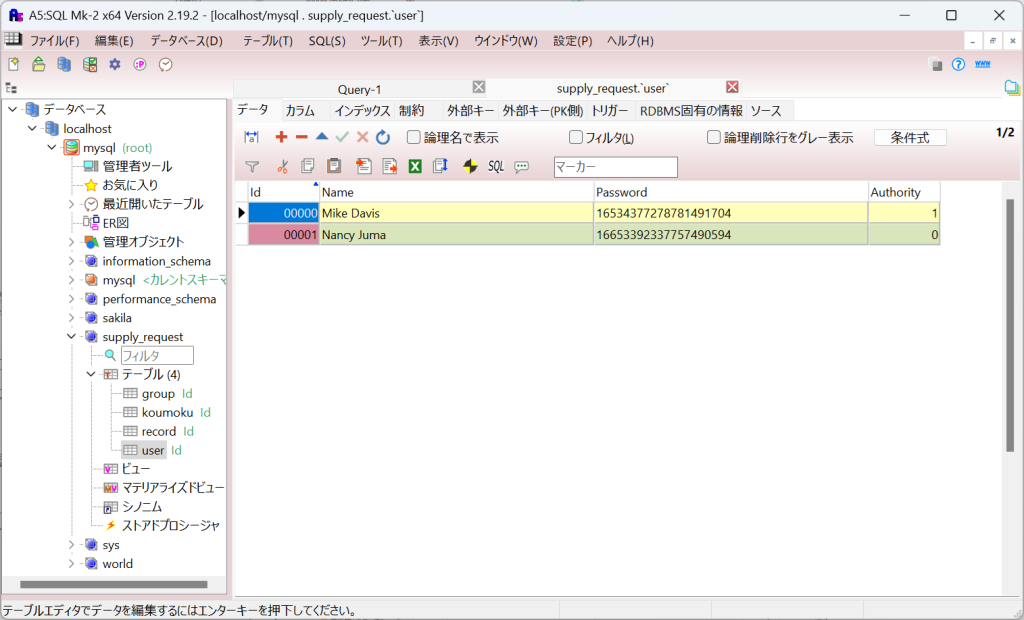Click the red minus delete-row icon
The image size is (1024, 620).
tap(301, 137)
